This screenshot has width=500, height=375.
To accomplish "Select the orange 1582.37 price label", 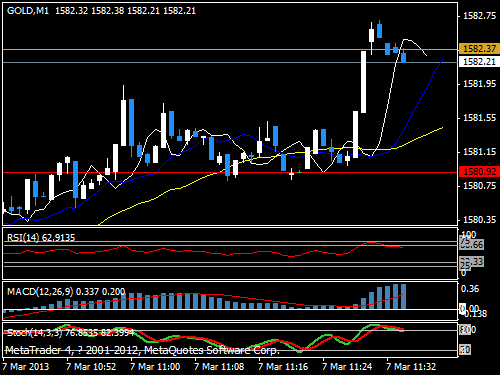I will 479,49.
